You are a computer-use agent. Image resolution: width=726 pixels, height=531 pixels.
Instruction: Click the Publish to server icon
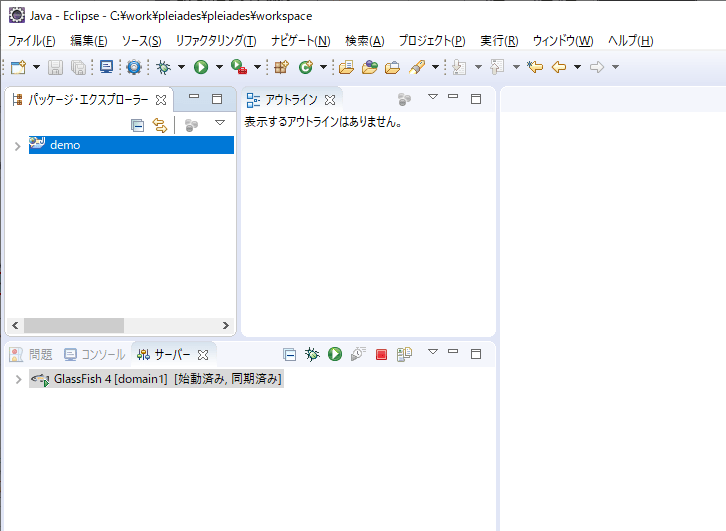[404, 354]
